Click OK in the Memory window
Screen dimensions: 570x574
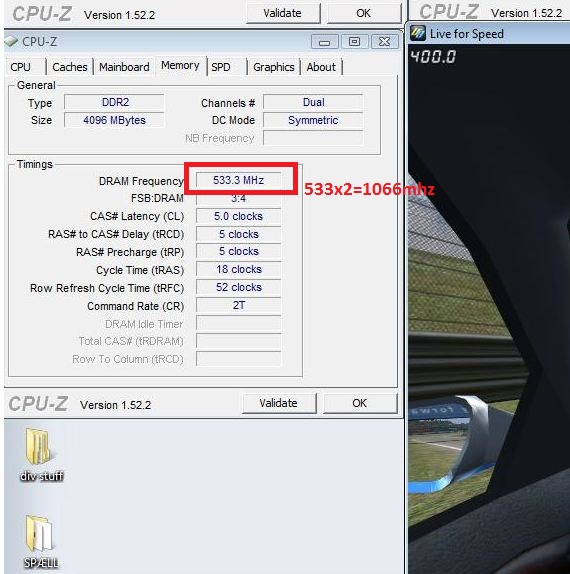pyautogui.click(x=359, y=403)
